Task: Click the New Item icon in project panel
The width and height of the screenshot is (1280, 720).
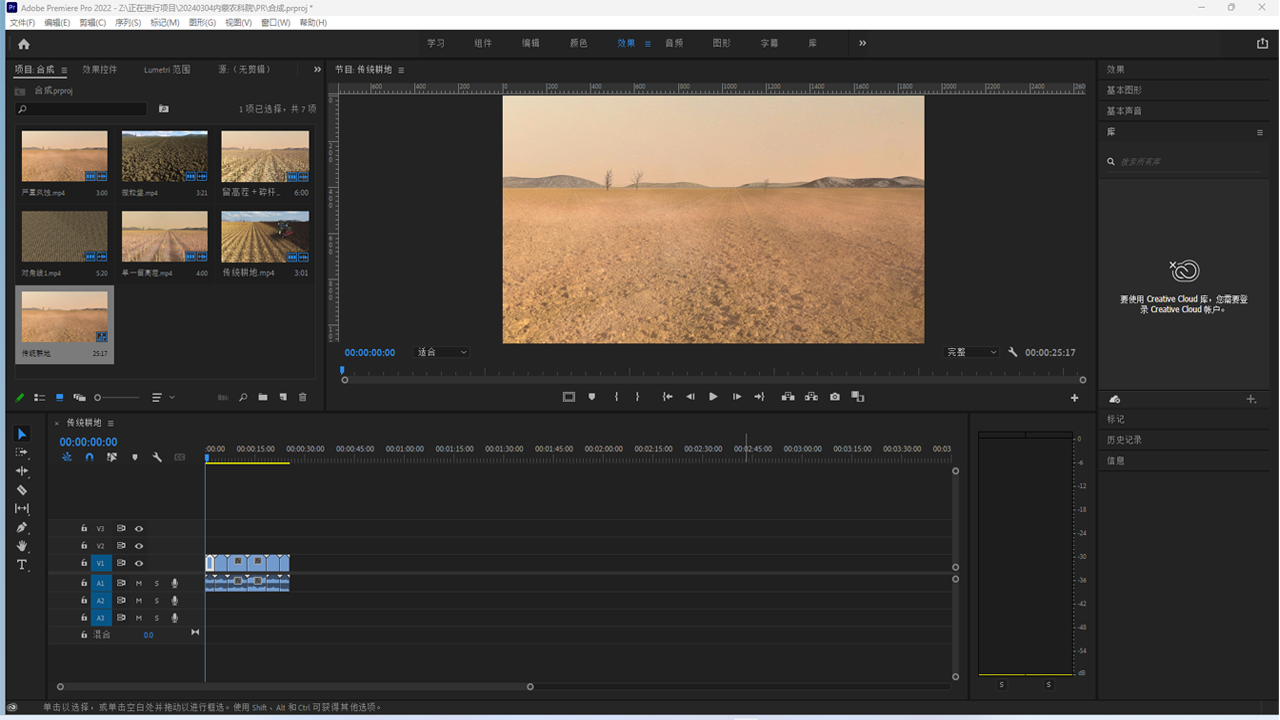Action: (283, 397)
